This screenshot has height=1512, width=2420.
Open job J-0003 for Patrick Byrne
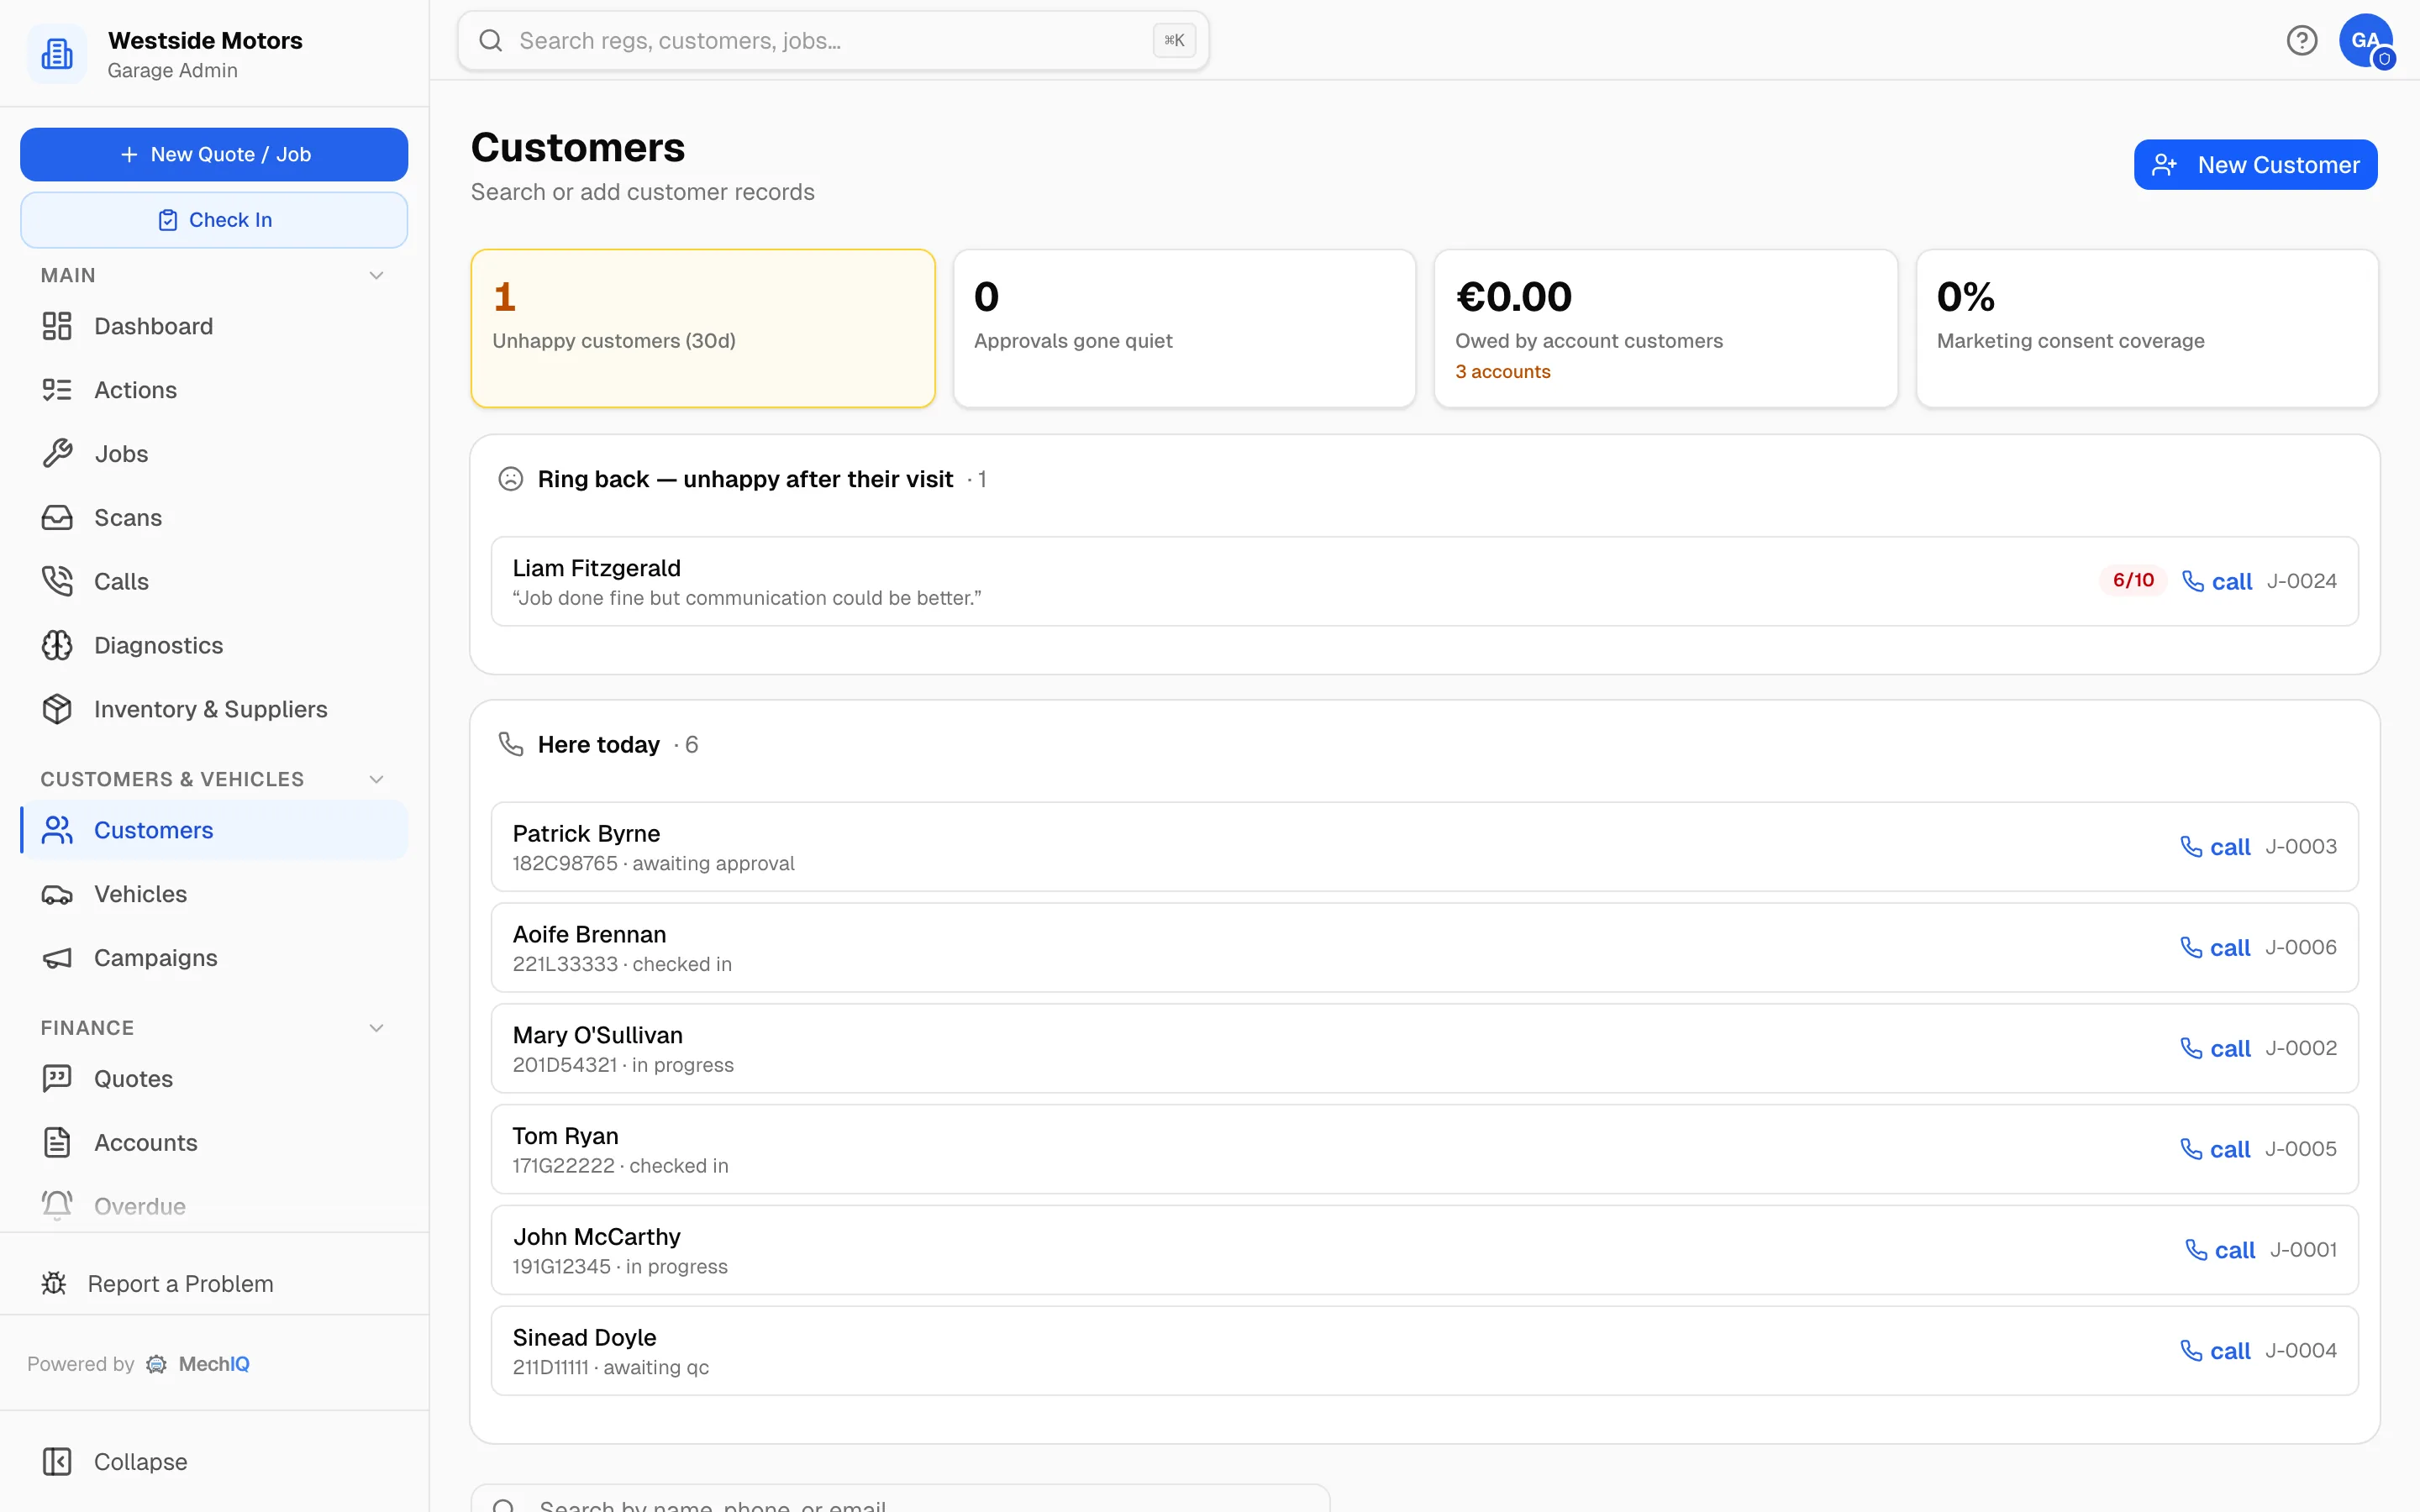2301,847
